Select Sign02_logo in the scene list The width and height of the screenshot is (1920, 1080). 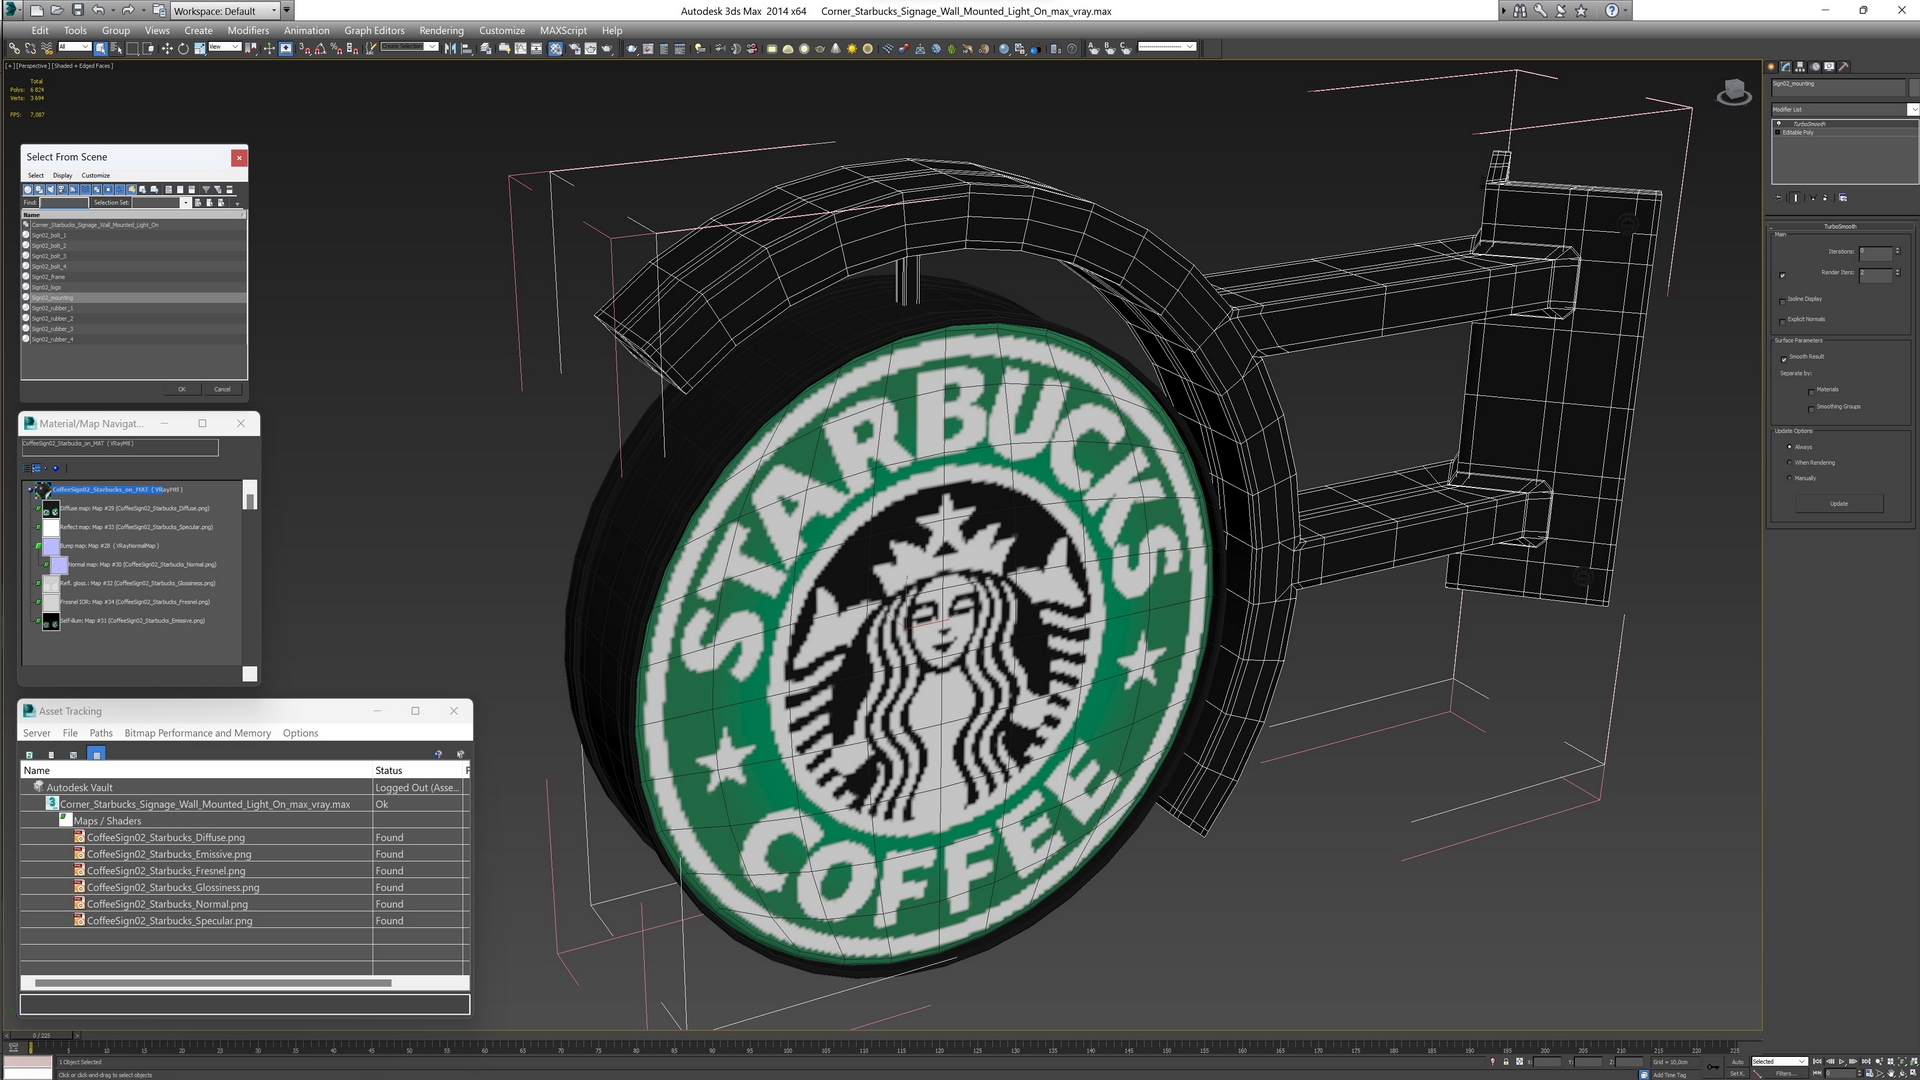coord(134,287)
